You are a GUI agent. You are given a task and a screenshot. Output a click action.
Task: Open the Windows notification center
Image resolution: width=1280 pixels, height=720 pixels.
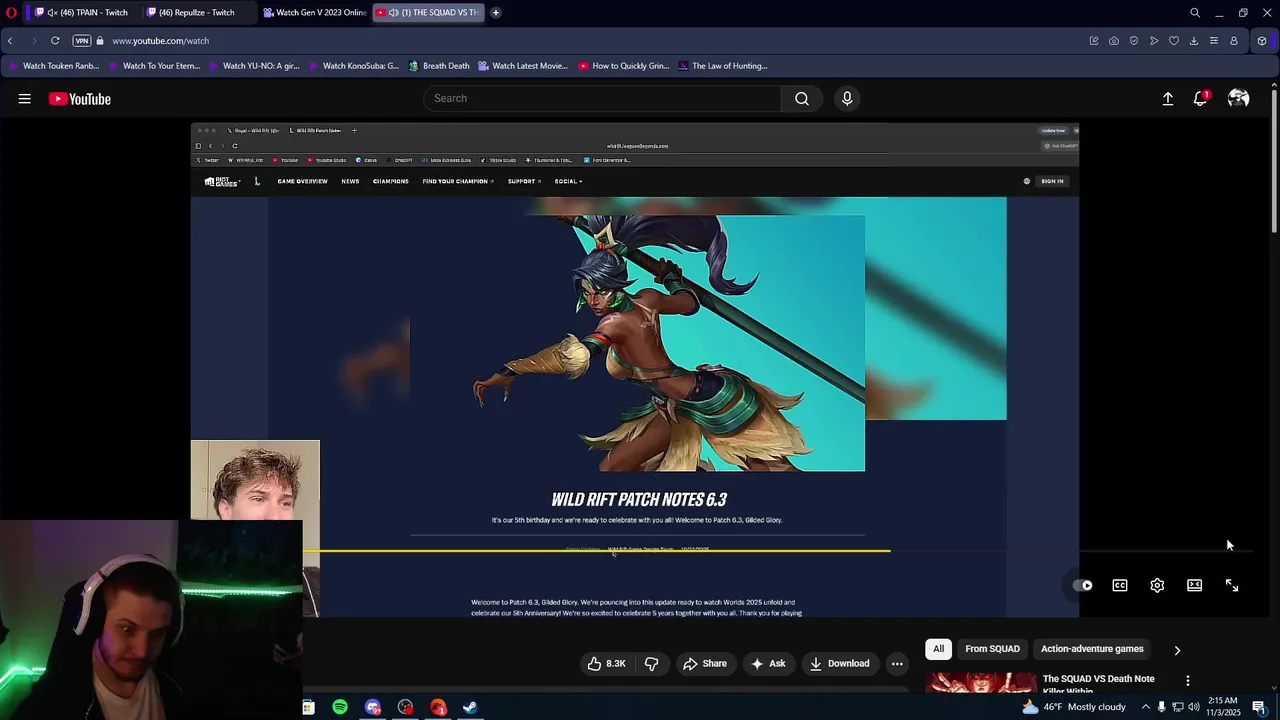point(1259,707)
